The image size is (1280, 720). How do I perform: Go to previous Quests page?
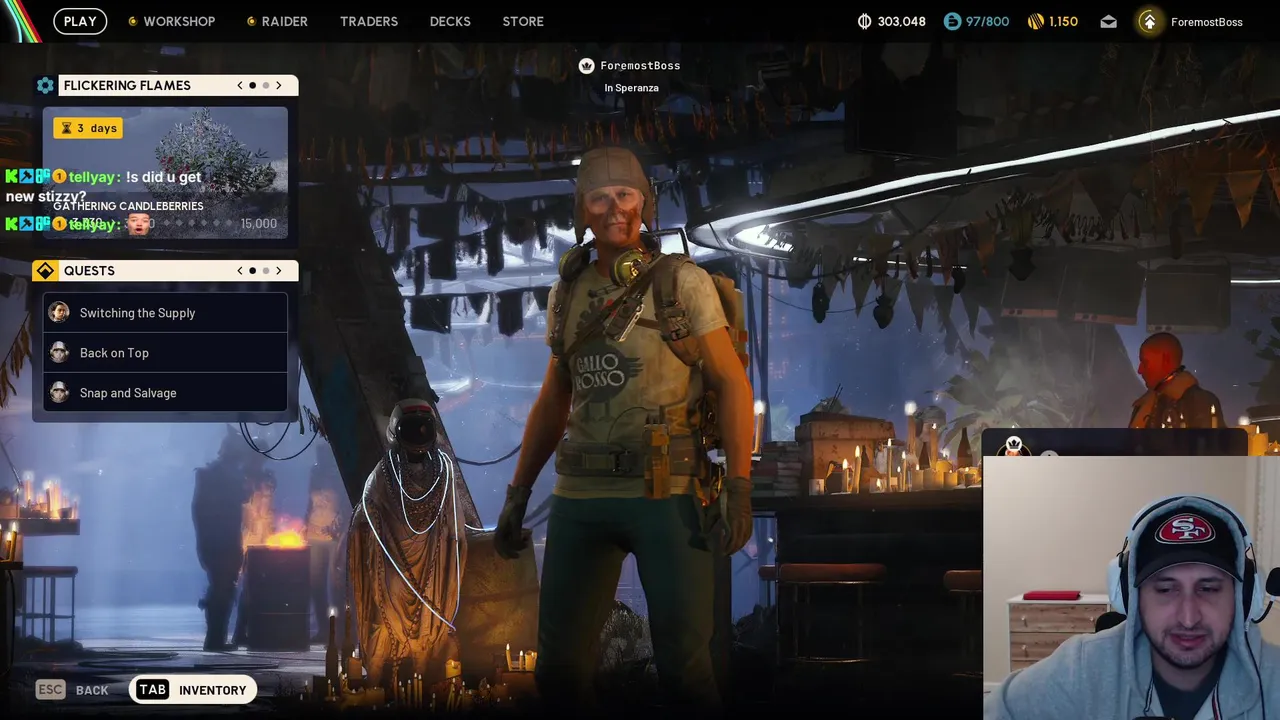tap(240, 271)
